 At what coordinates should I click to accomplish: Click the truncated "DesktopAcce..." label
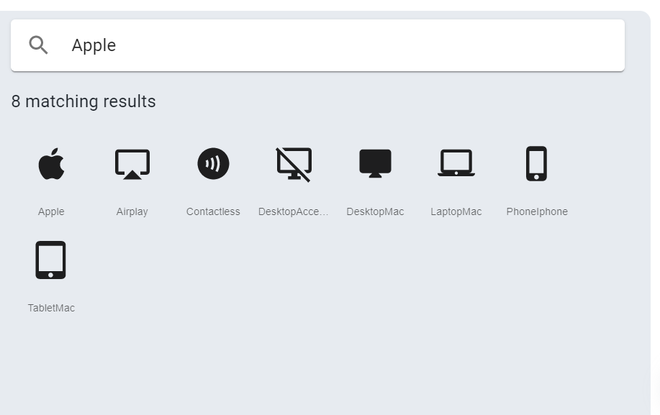point(293,211)
